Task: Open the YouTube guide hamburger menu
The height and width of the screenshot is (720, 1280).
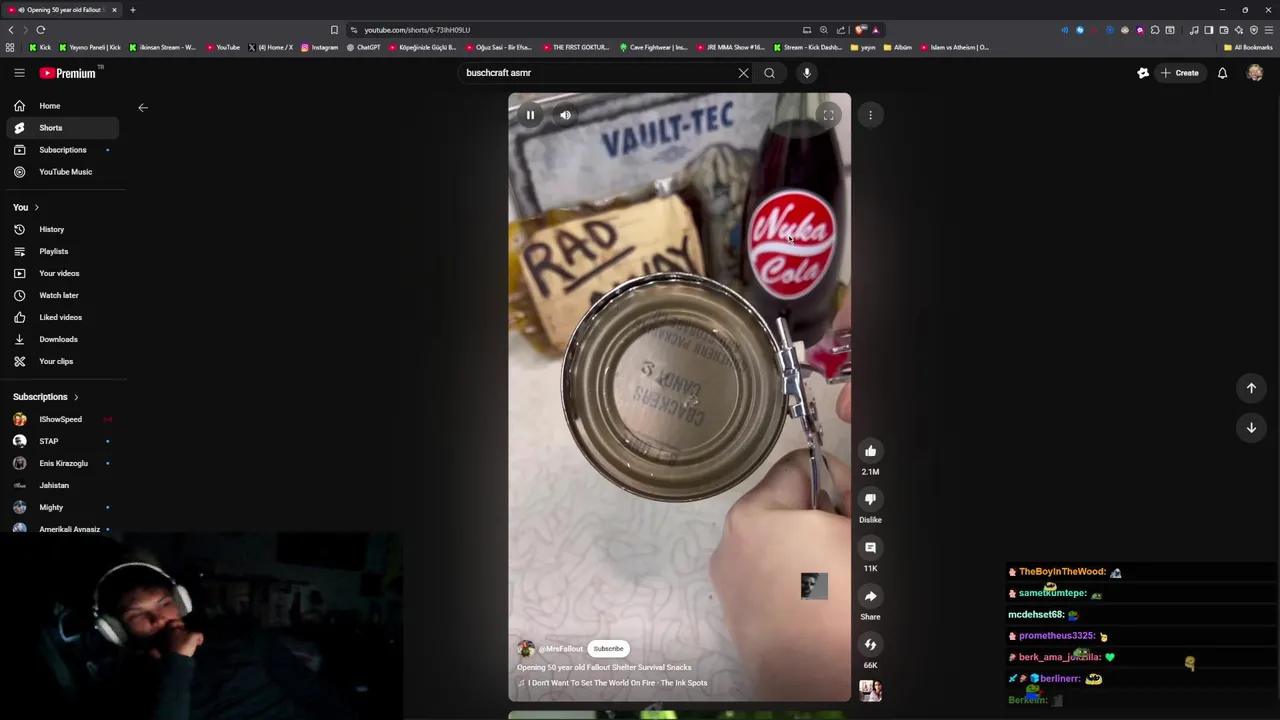Action: 19,73
